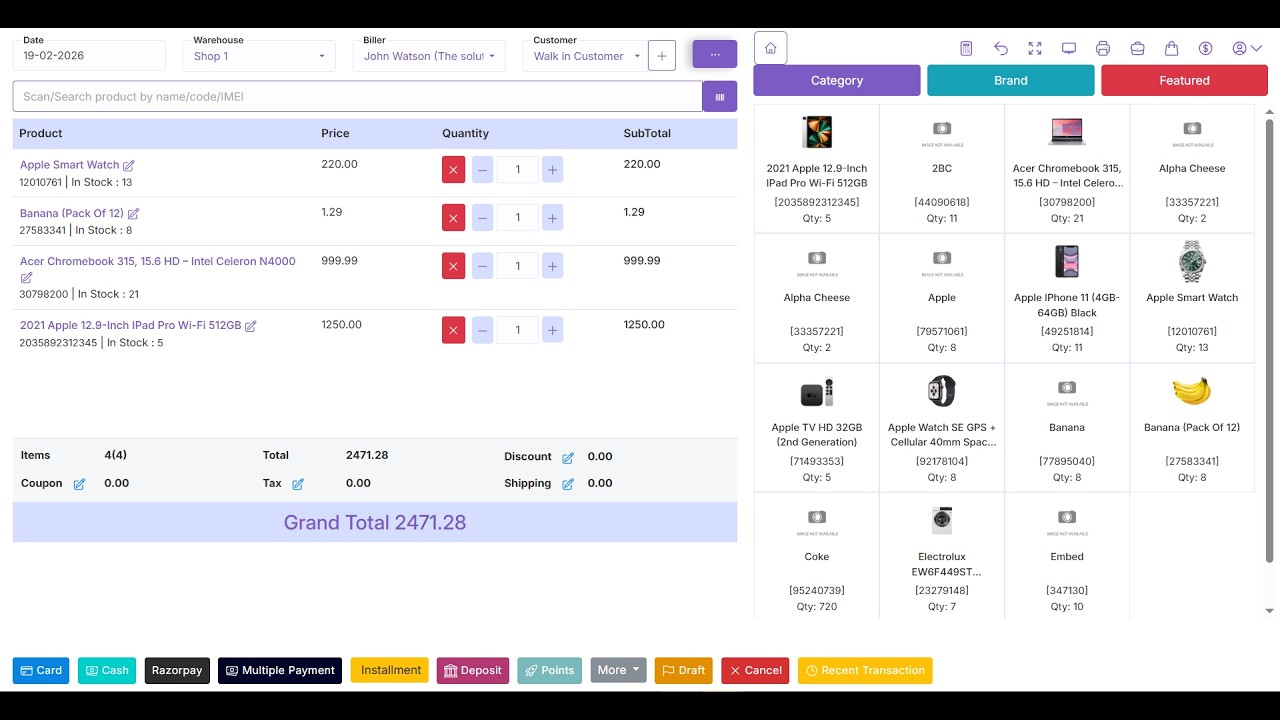Open the briefcase register icon
The width and height of the screenshot is (1280, 720).
[1137, 48]
